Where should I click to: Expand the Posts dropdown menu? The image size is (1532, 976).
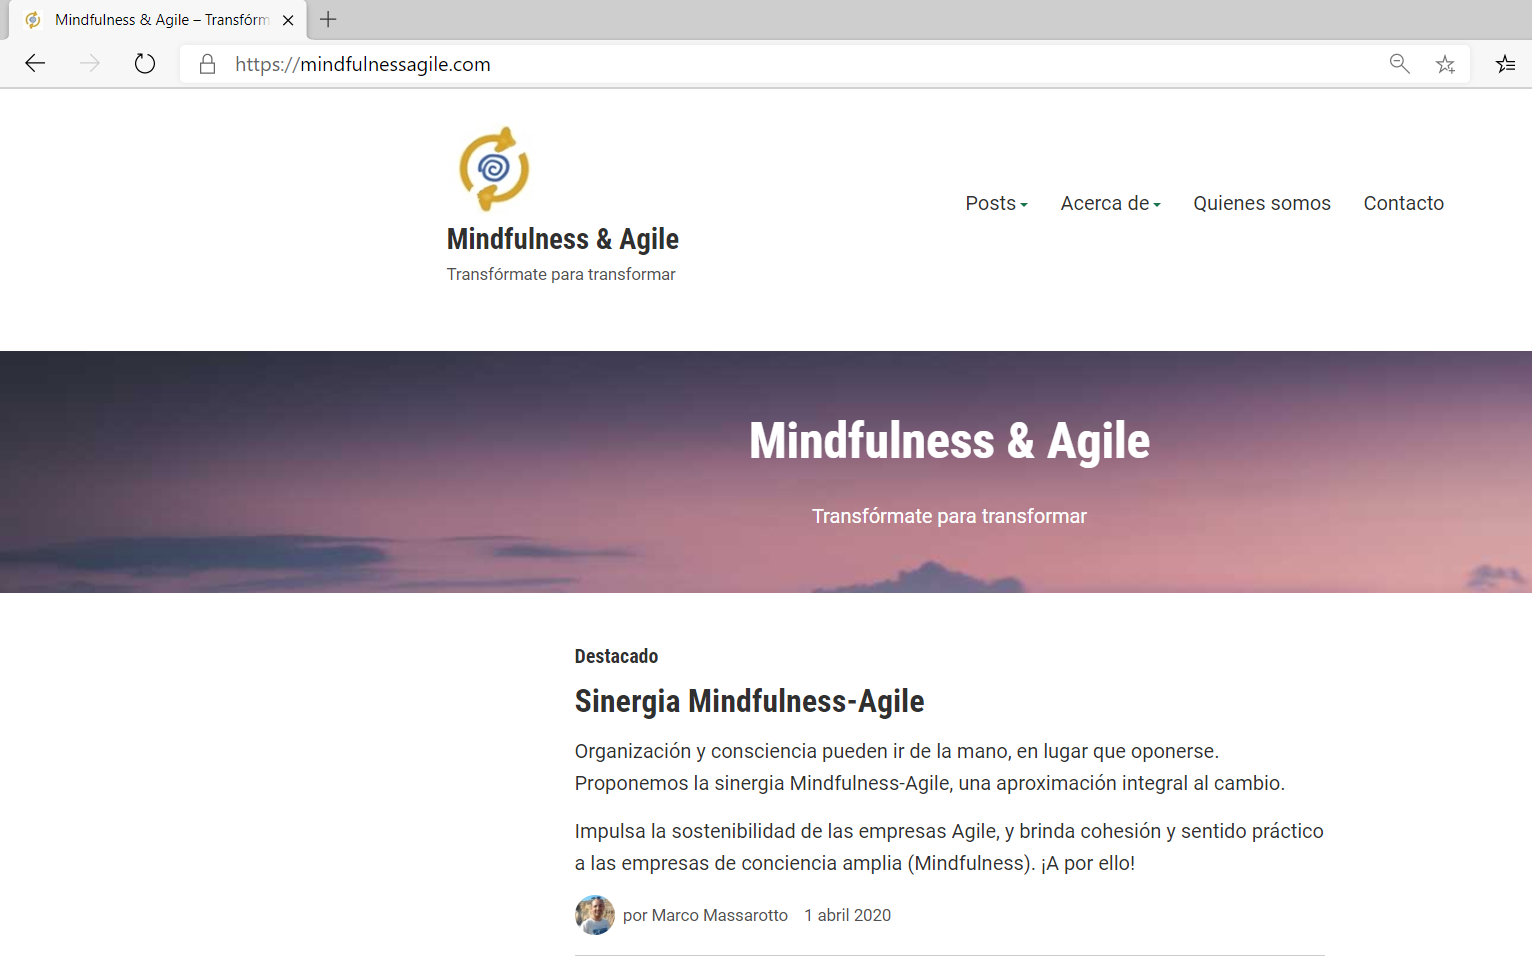coord(996,203)
